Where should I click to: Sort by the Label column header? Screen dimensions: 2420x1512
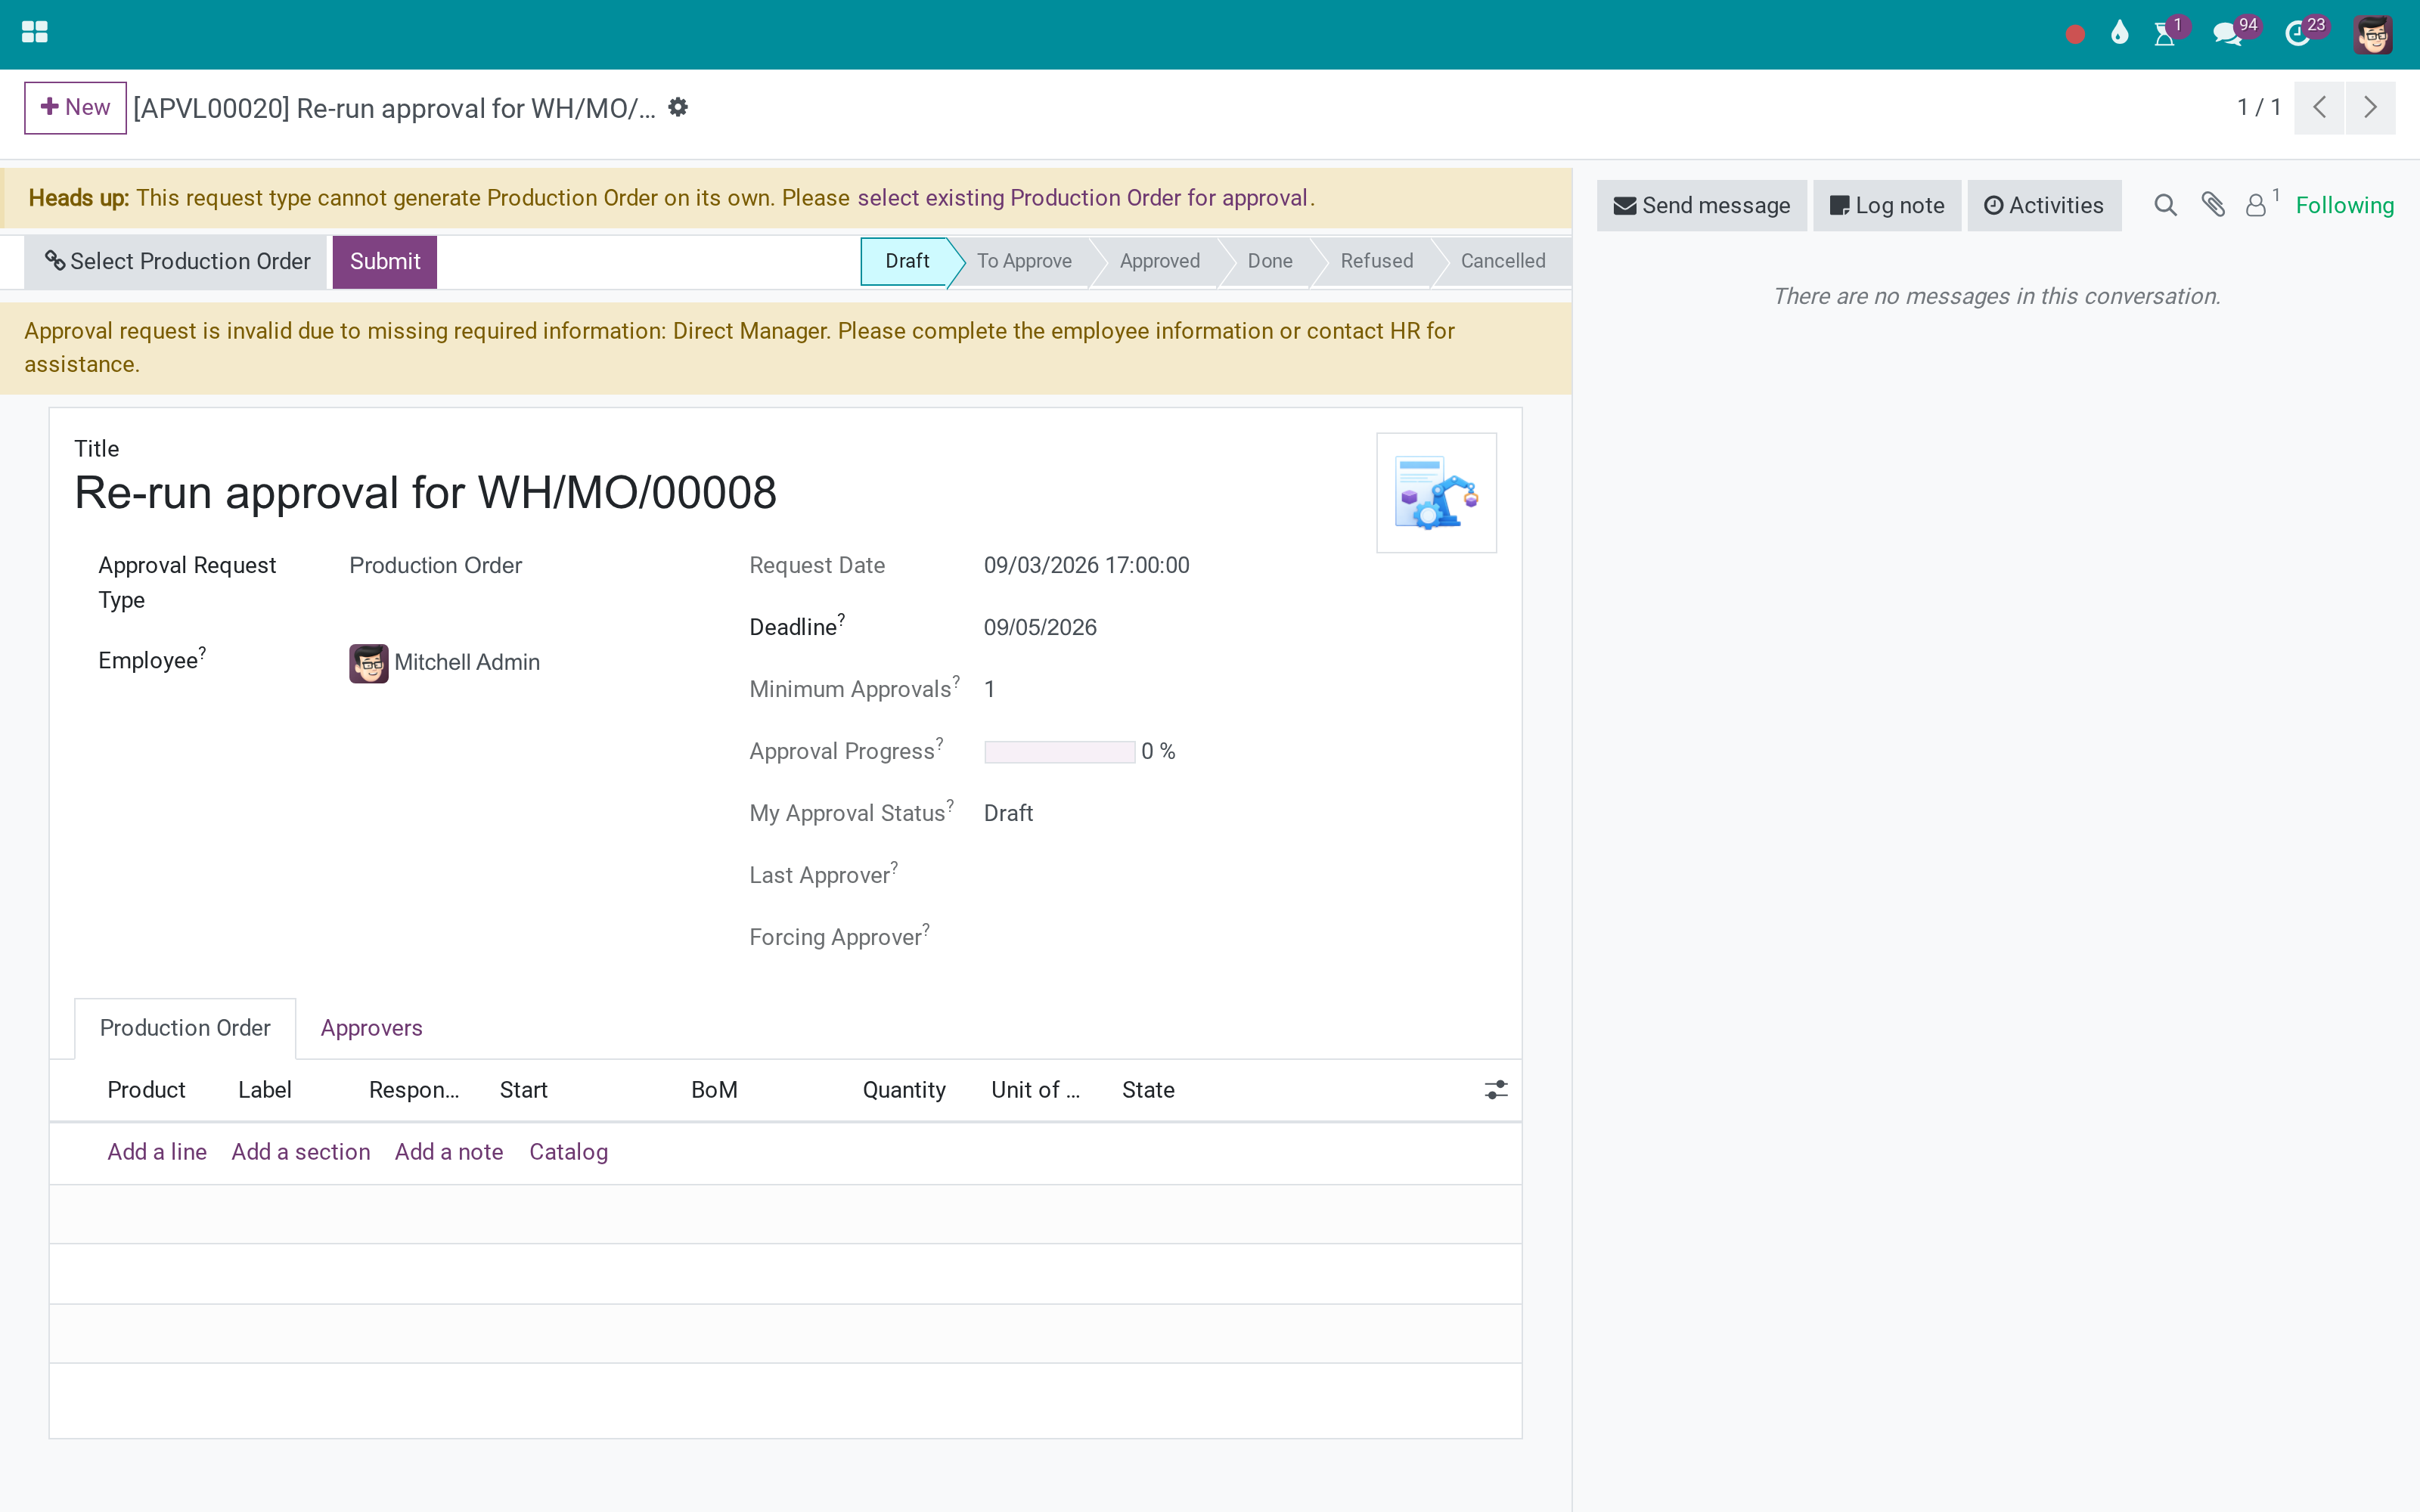click(264, 1090)
